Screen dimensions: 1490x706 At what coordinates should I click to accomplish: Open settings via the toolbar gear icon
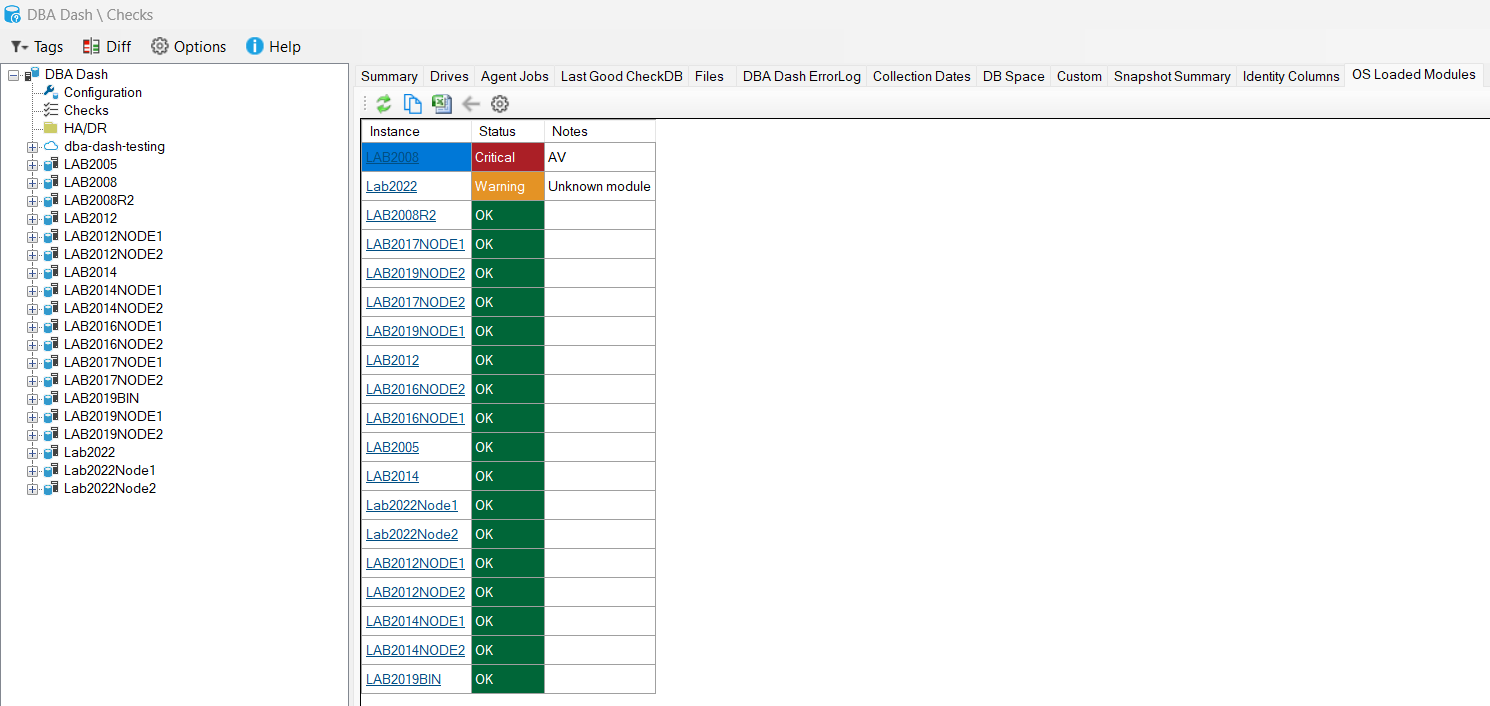click(x=500, y=104)
